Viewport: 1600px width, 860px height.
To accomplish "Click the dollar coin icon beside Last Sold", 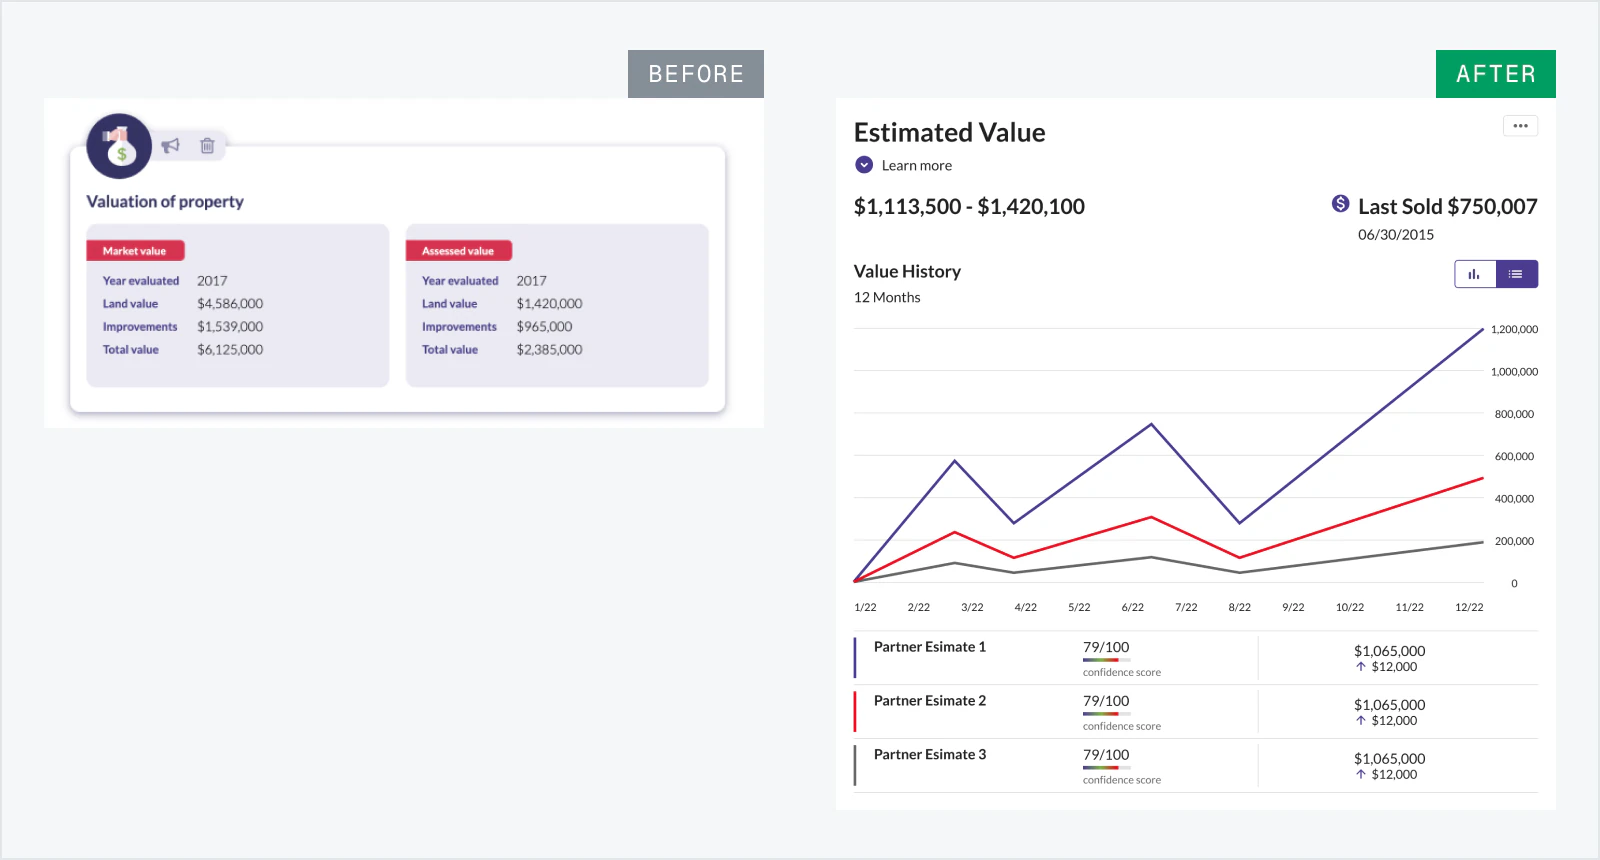I will point(1341,204).
